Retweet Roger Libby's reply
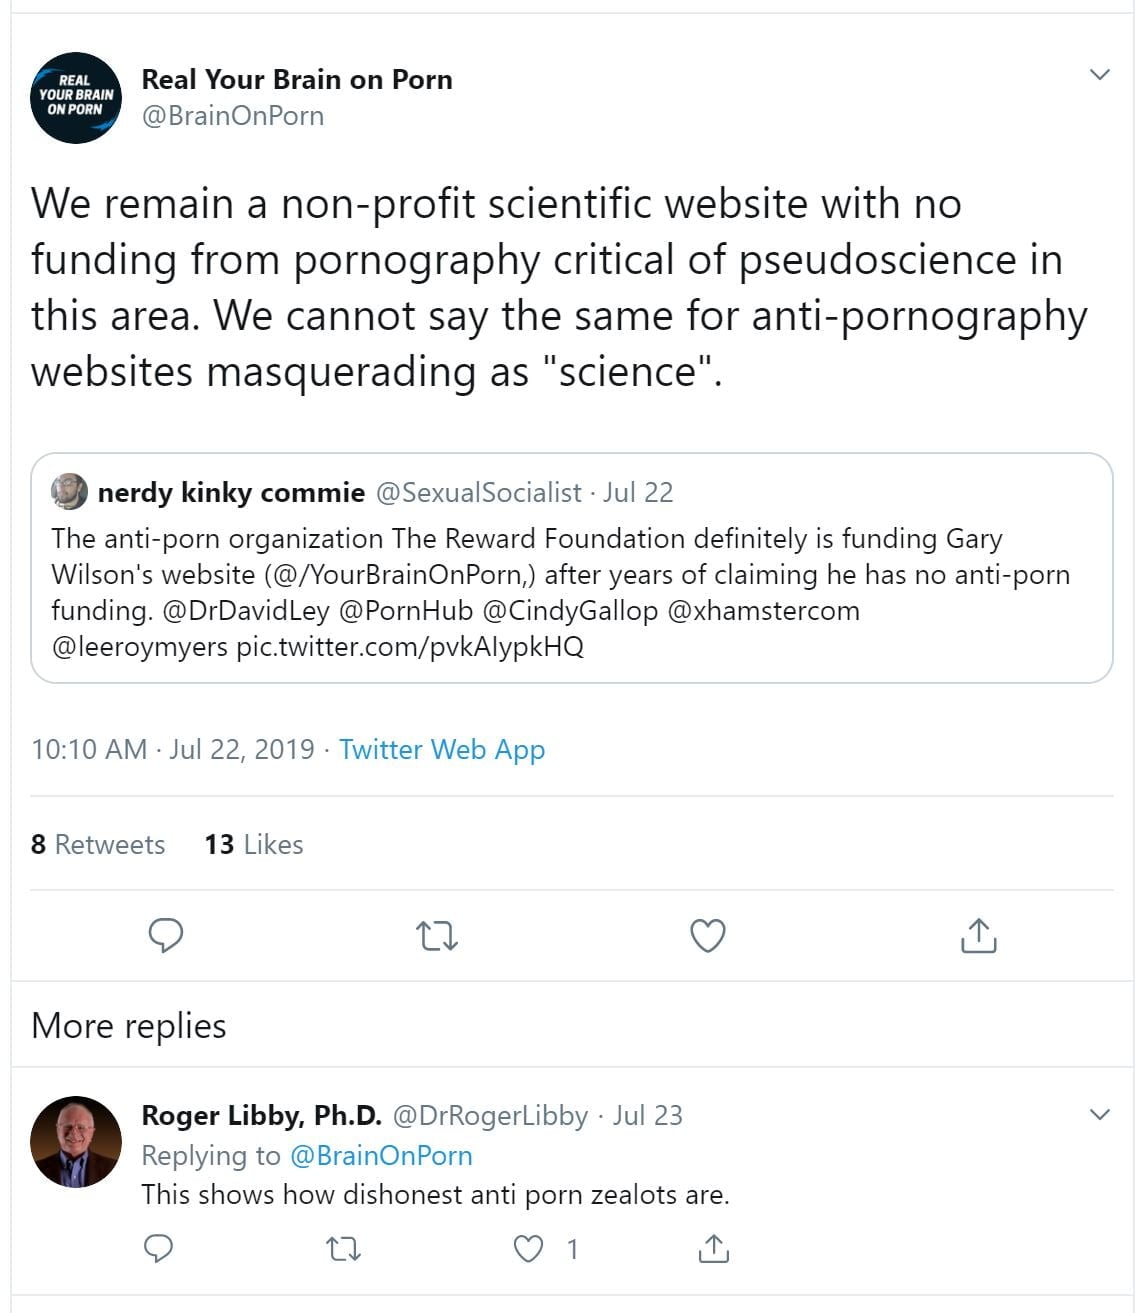 (344, 1248)
